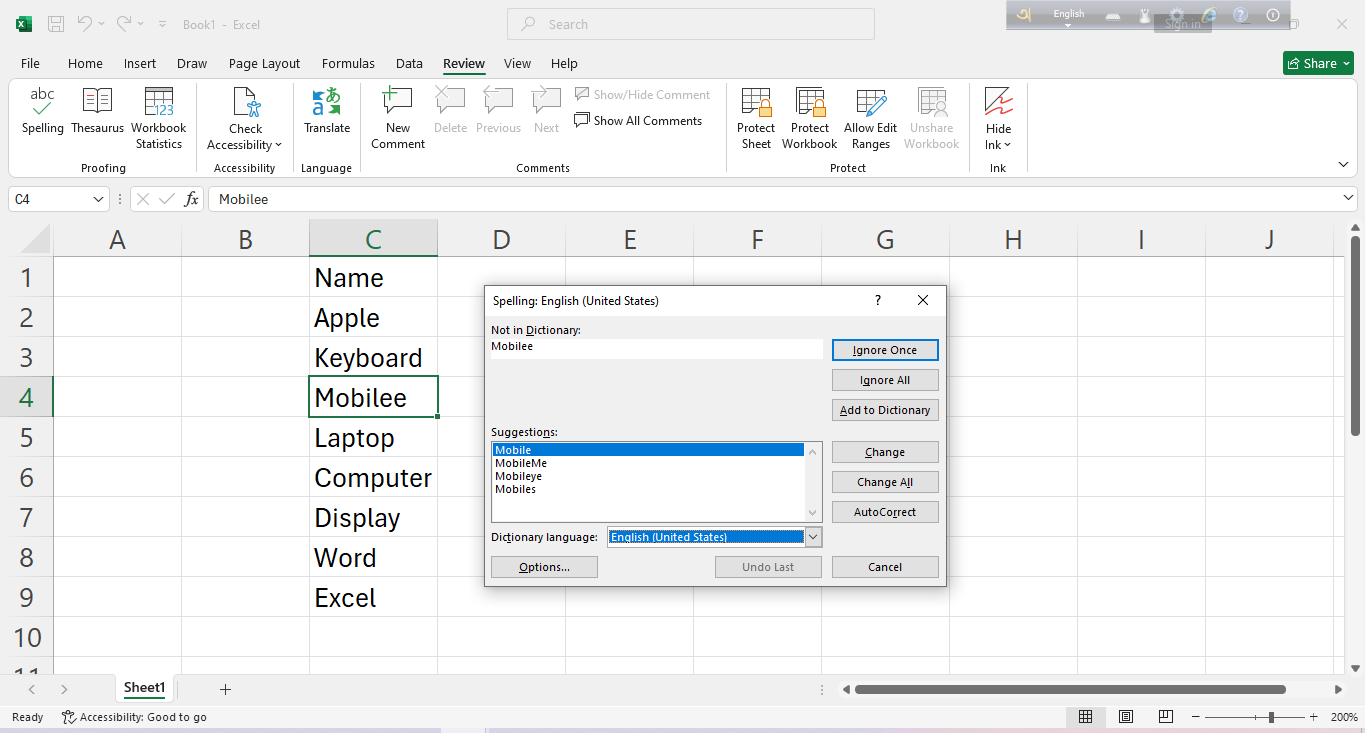Select "Mobiles" in the Suggestions list
Screen dimensions: 1365x733
[x=514, y=489]
